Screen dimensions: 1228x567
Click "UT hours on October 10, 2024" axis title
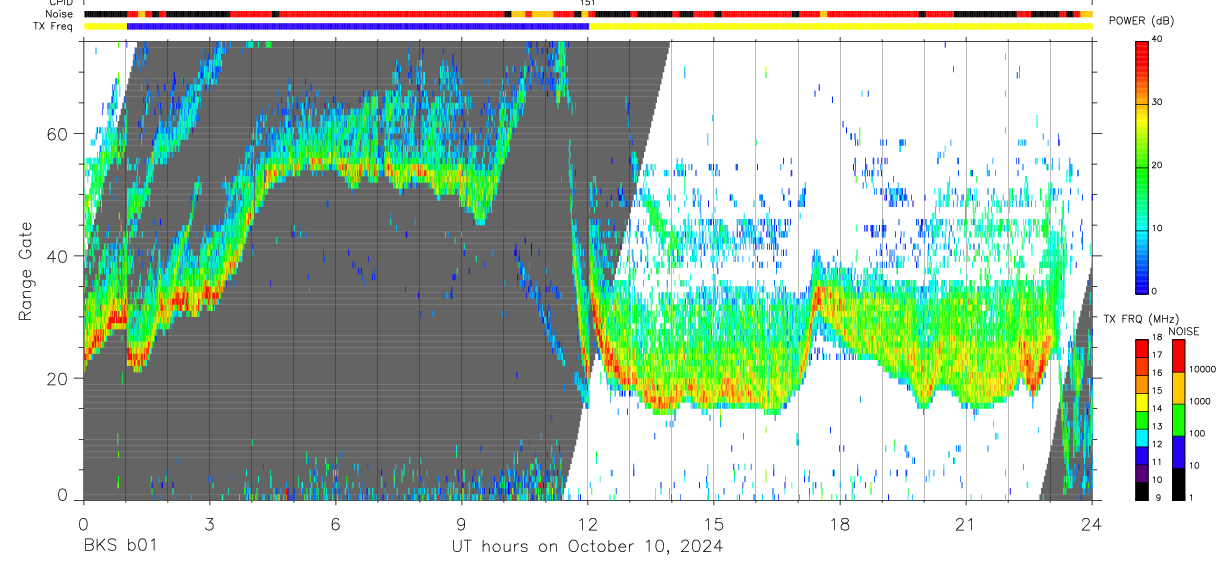pos(587,547)
